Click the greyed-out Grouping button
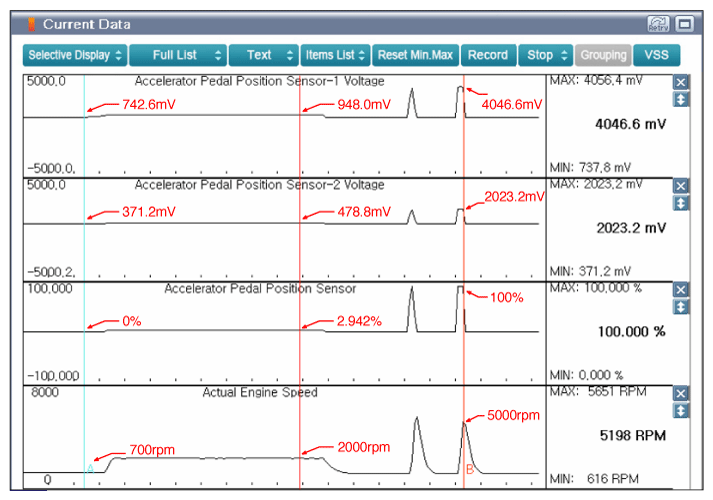The height and width of the screenshot is (500, 713). tap(604, 55)
